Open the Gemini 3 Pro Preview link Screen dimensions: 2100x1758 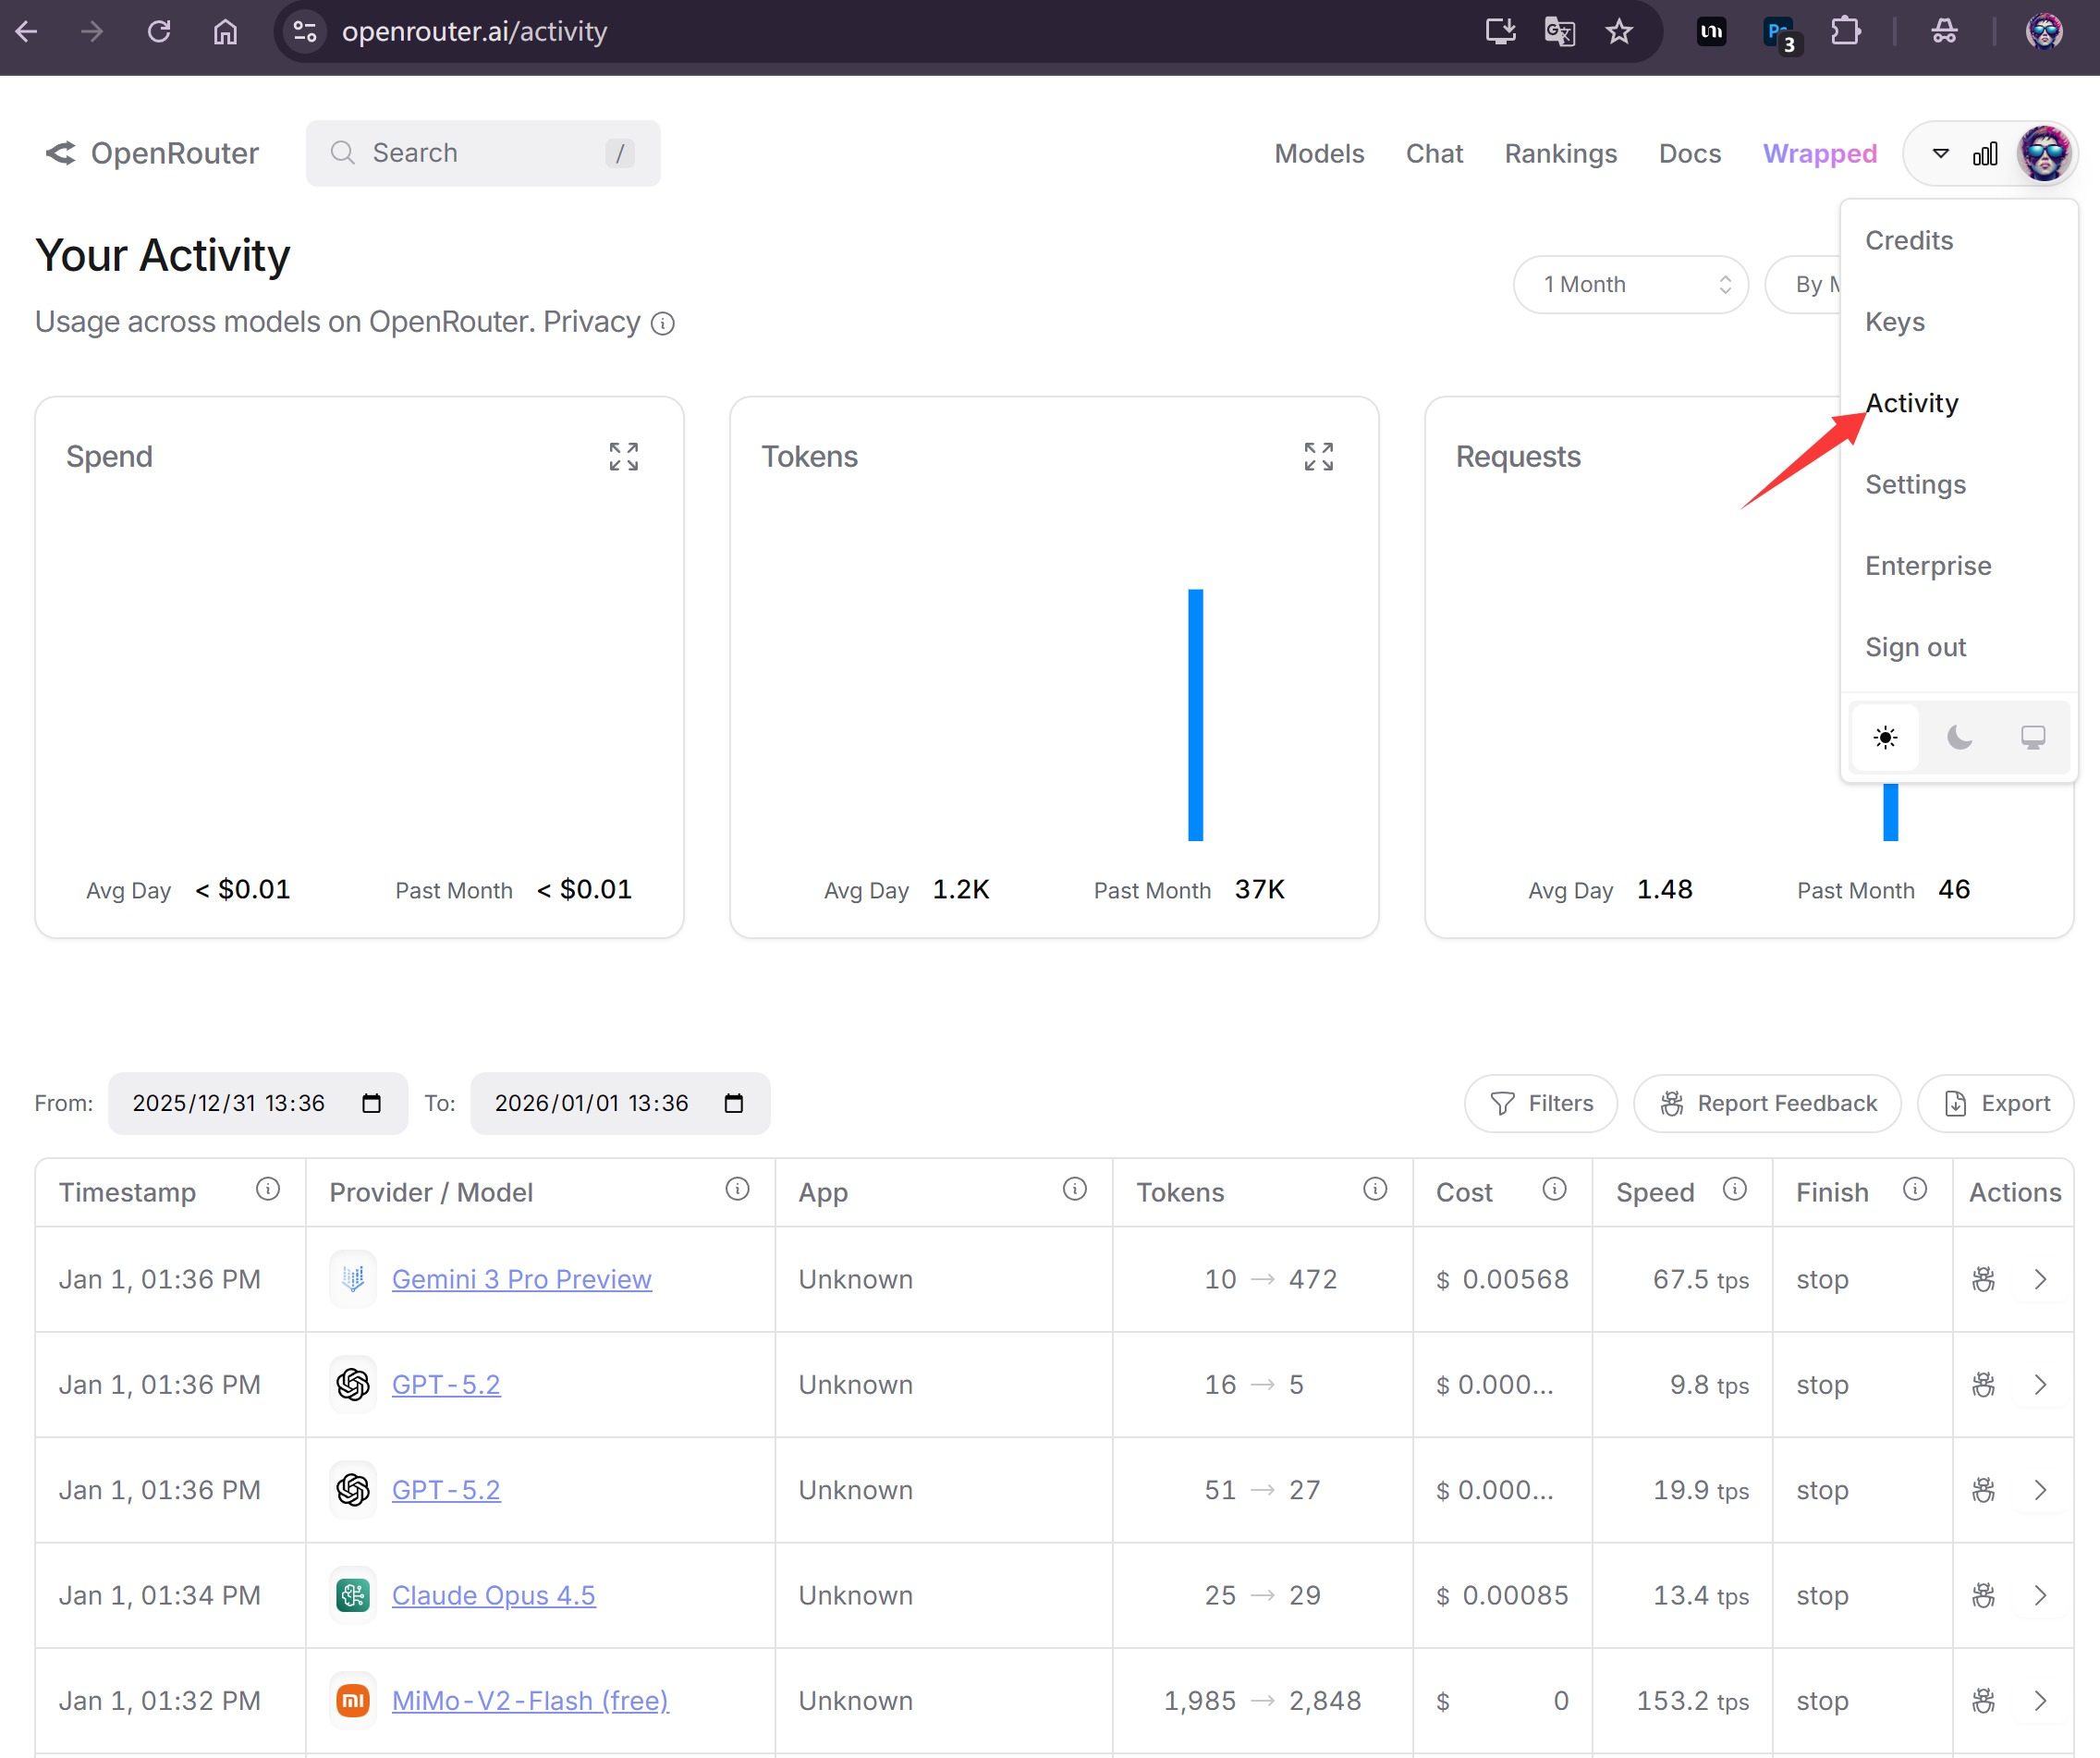coord(521,1279)
